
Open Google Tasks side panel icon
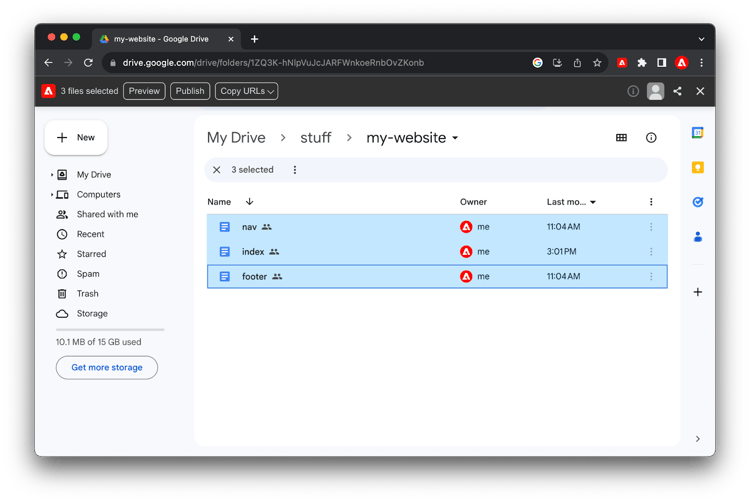coord(698,202)
